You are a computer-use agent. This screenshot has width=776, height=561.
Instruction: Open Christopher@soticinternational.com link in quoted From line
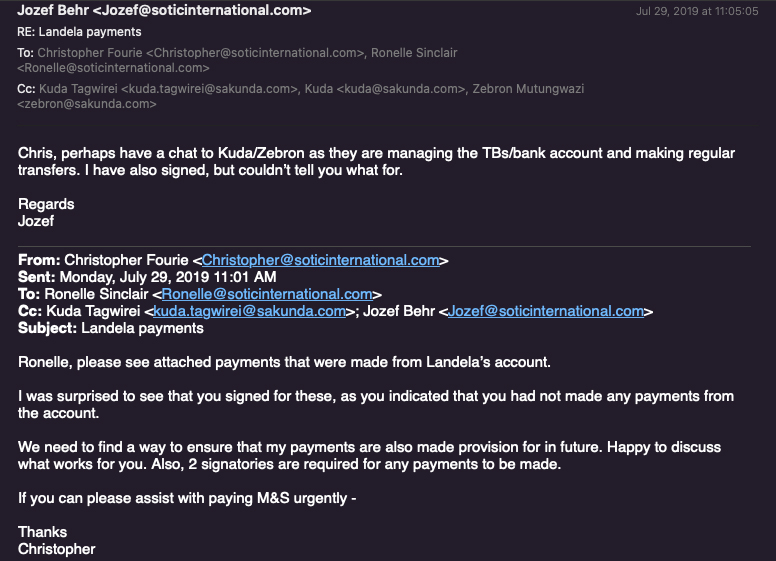pos(320,260)
